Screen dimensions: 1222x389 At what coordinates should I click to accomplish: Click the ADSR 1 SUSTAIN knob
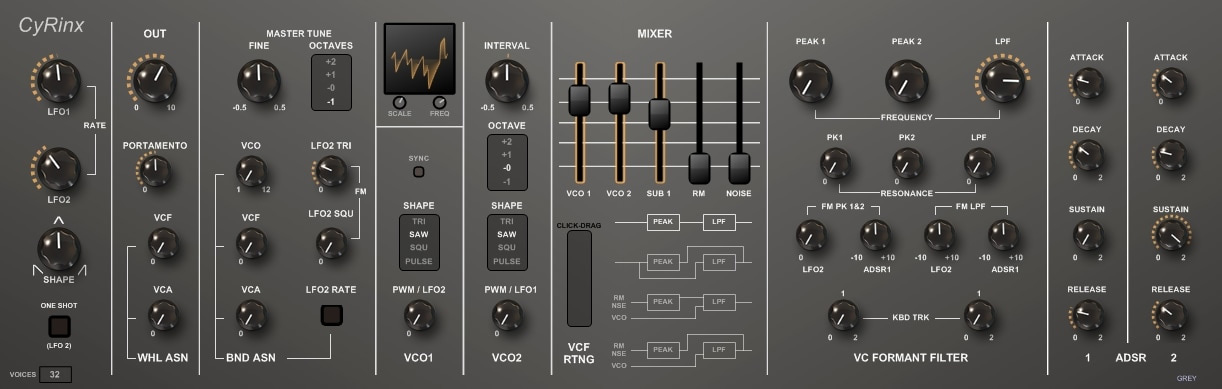[x=1087, y=235]
